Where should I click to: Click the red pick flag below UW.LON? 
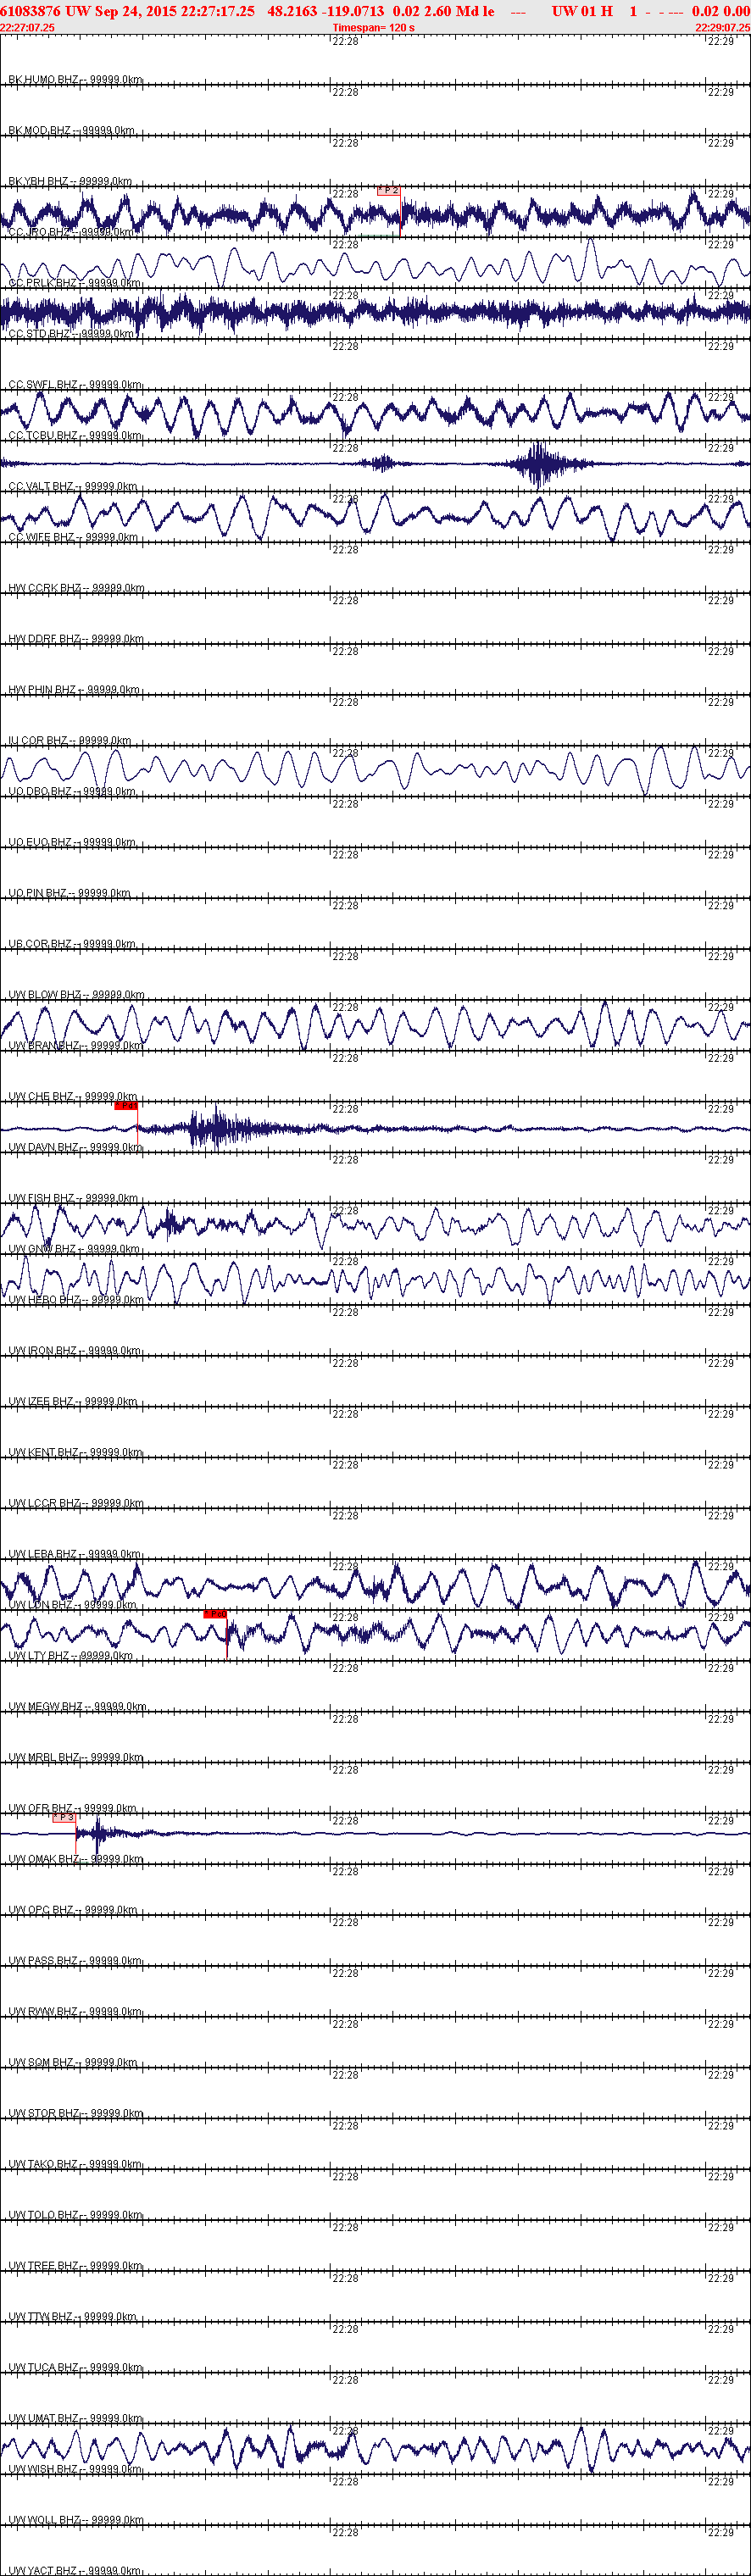pos(215,1614)
